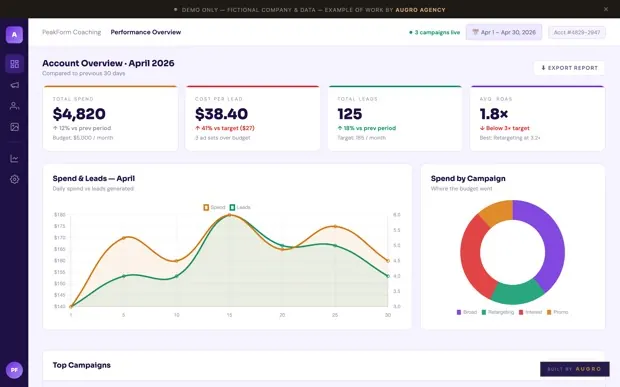
Task: Toggle the Spend series in chart legend
Action: click(x=214, y=207)
